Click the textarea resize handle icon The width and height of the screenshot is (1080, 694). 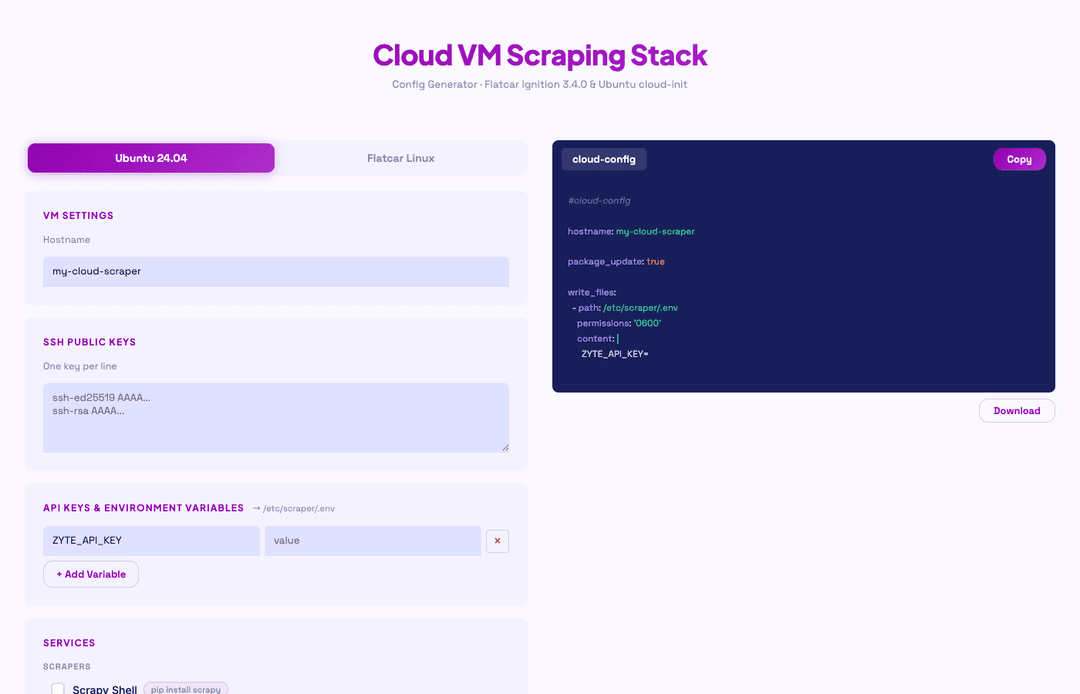(505, 448)
